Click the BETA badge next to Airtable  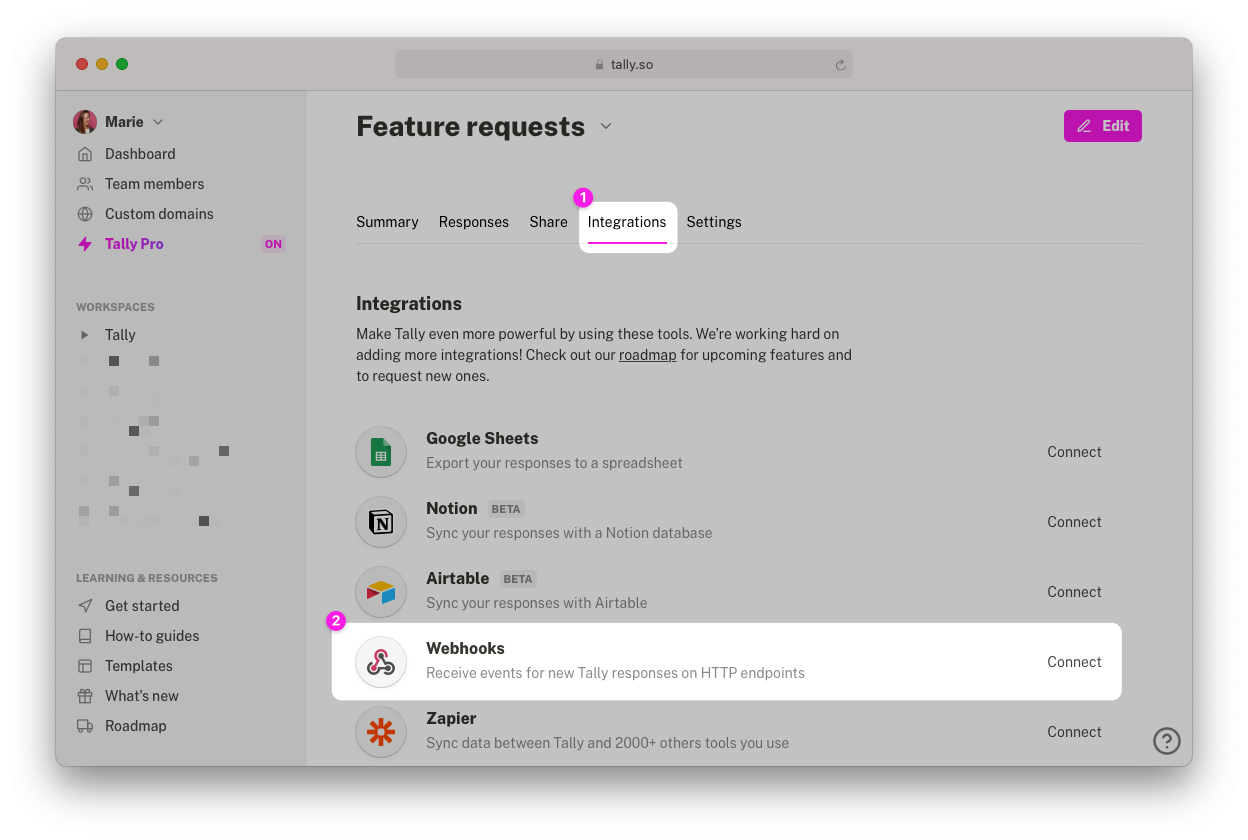(518, 579)
